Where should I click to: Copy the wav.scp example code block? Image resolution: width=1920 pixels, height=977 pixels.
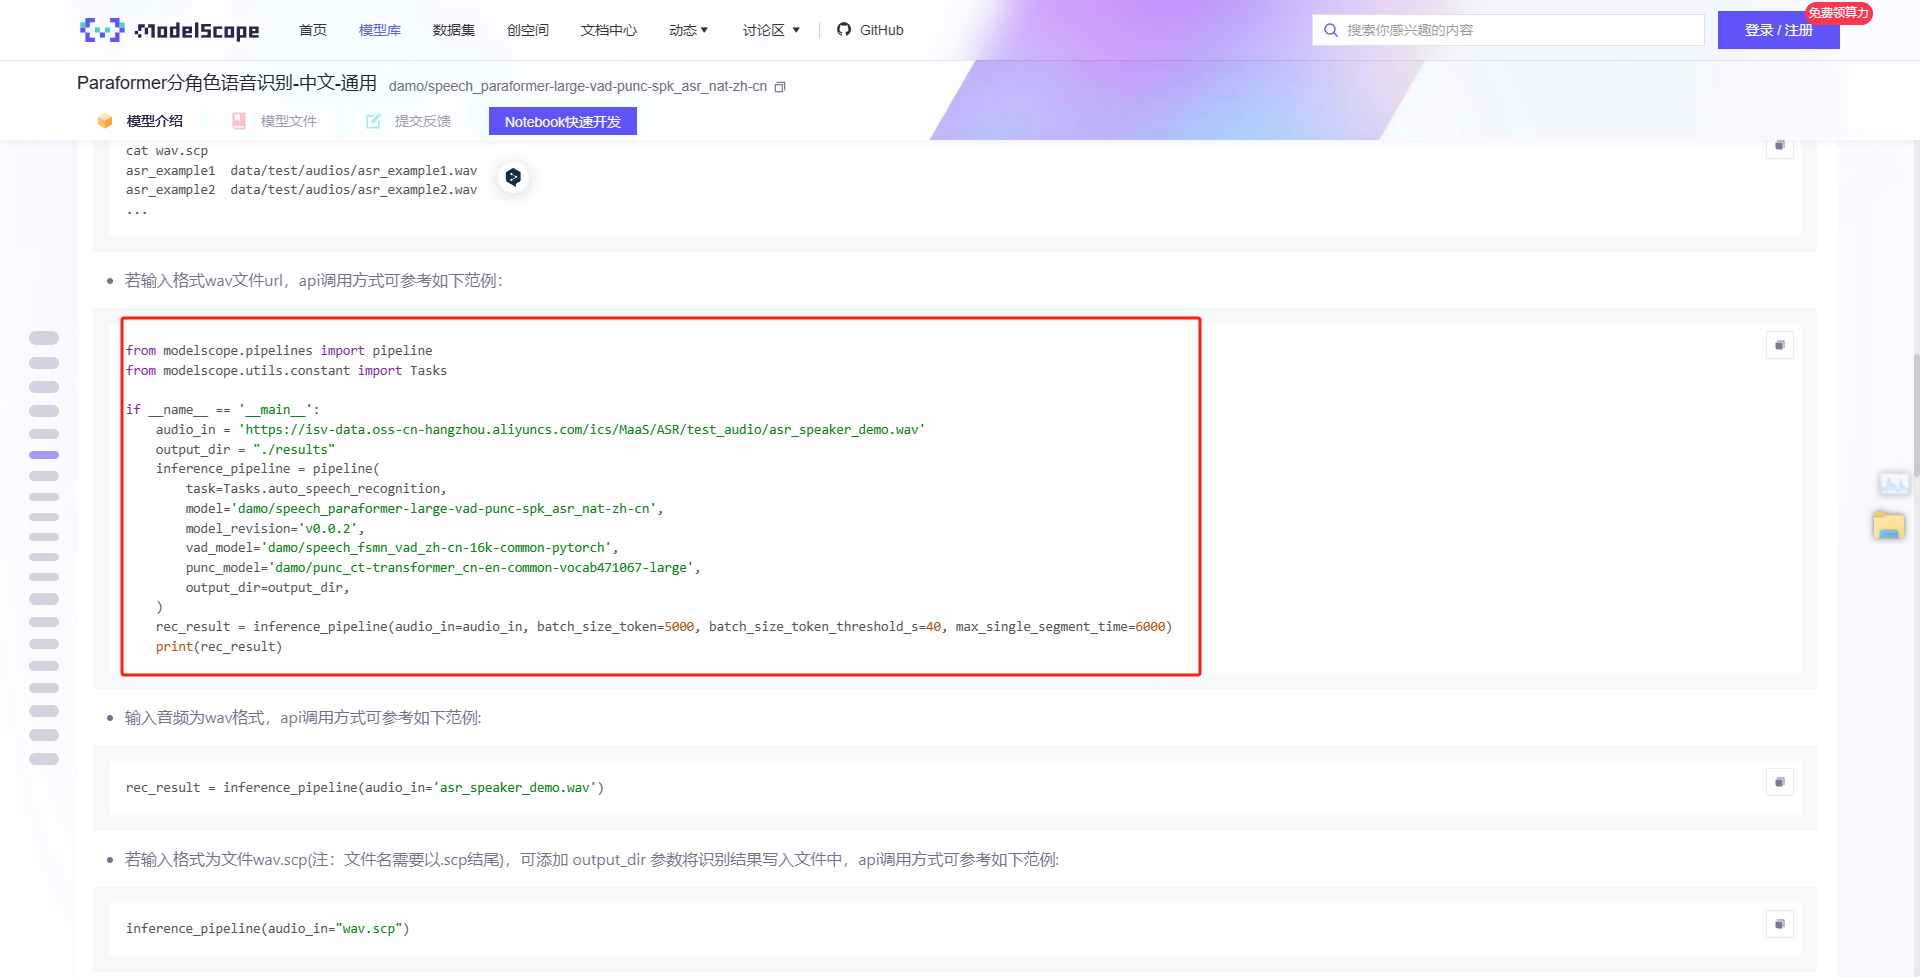1779,145
